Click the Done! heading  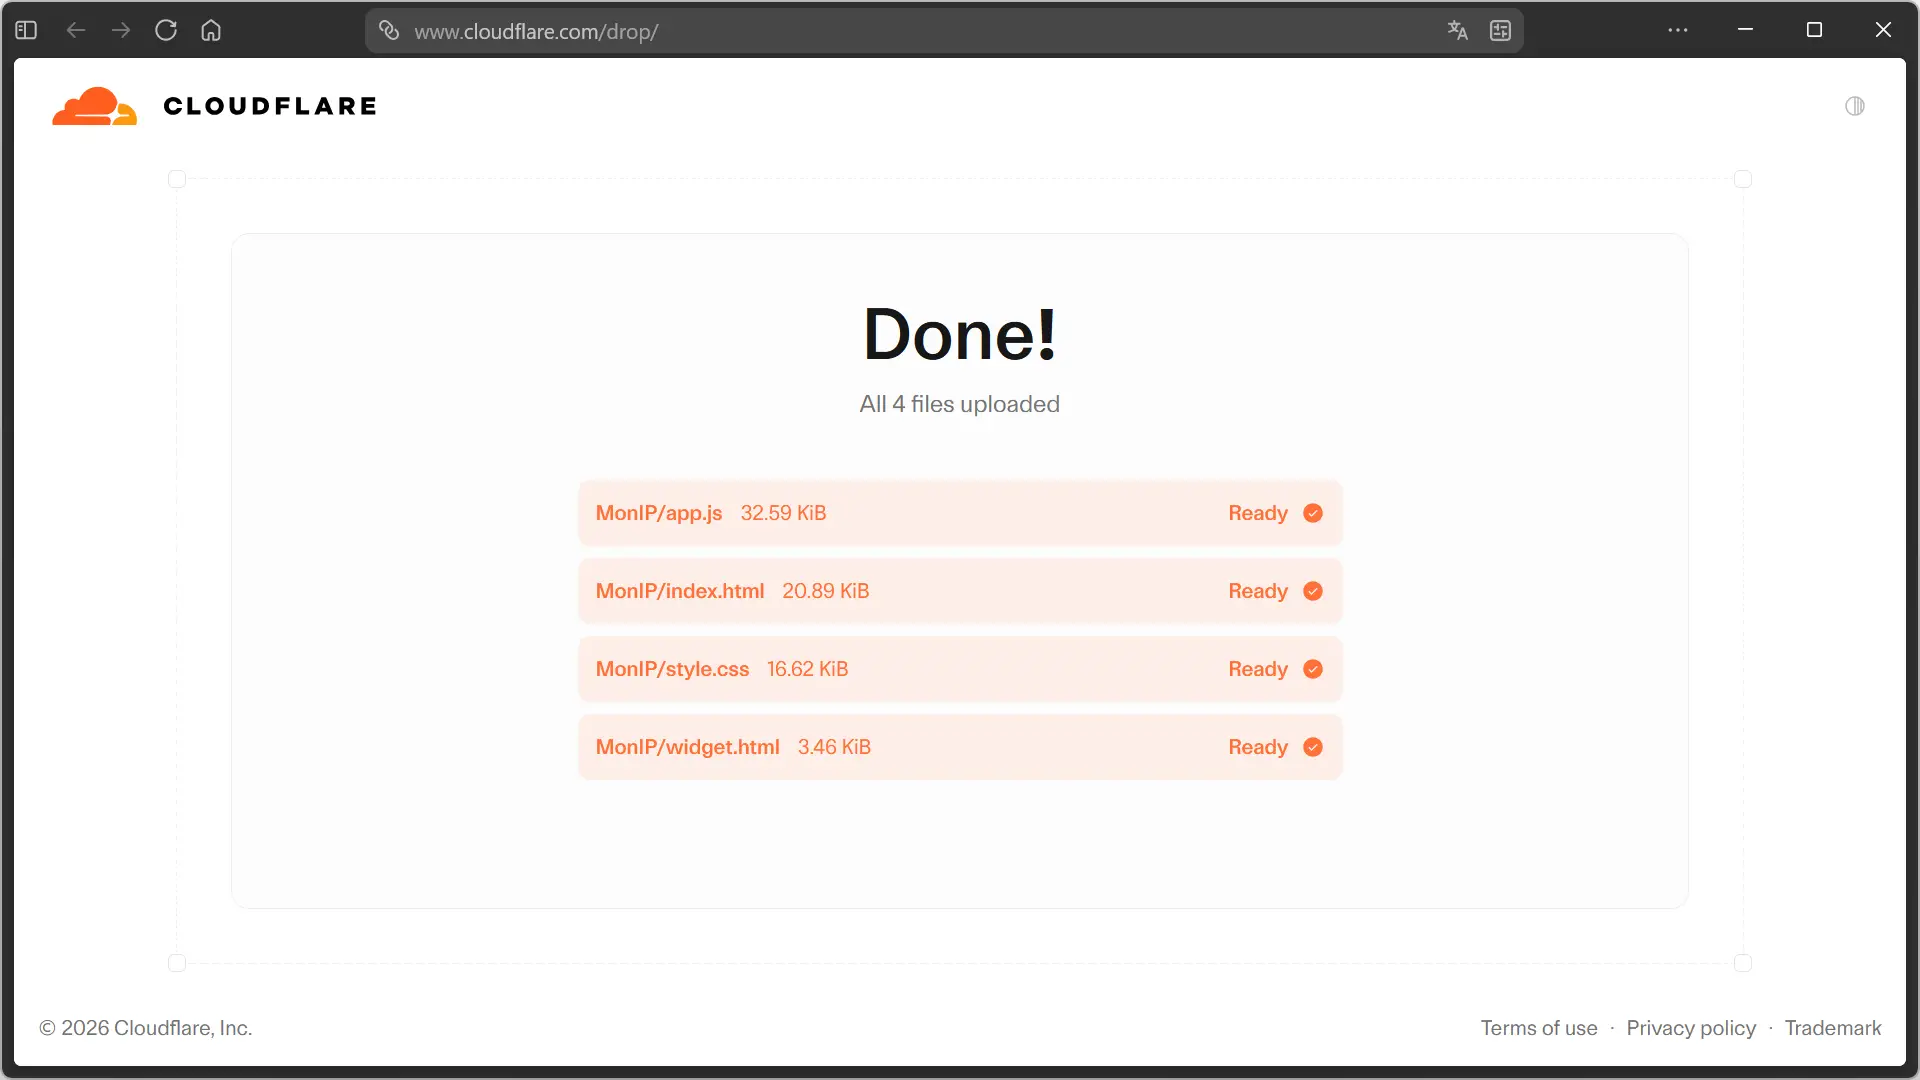[x=960, y=334]
